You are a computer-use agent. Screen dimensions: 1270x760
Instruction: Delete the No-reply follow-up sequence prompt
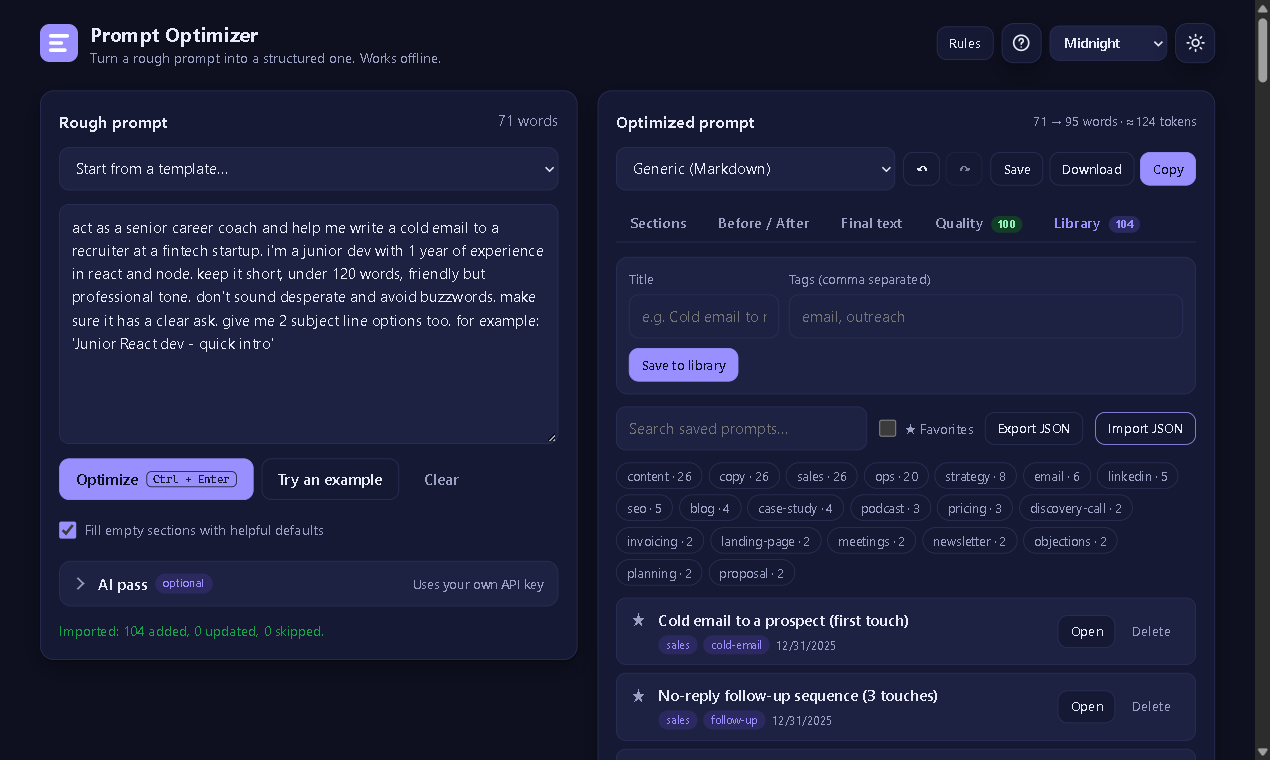click(x=1151, y=706)
